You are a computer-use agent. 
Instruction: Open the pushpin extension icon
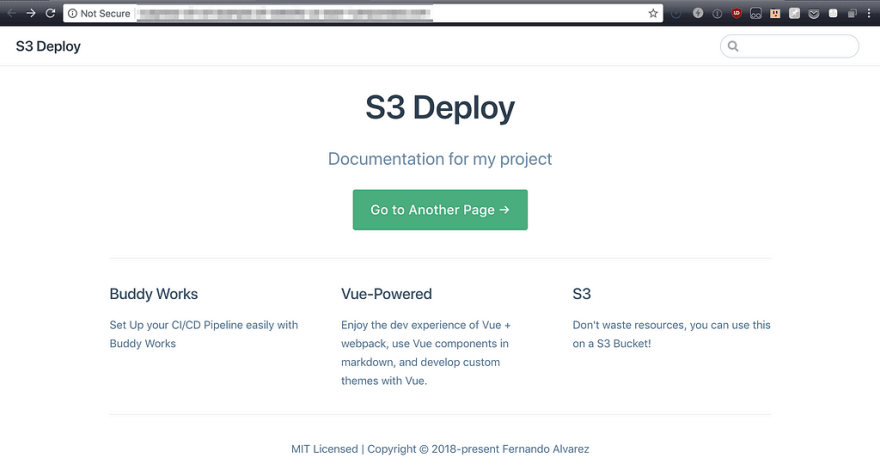(x=794, y=13)
